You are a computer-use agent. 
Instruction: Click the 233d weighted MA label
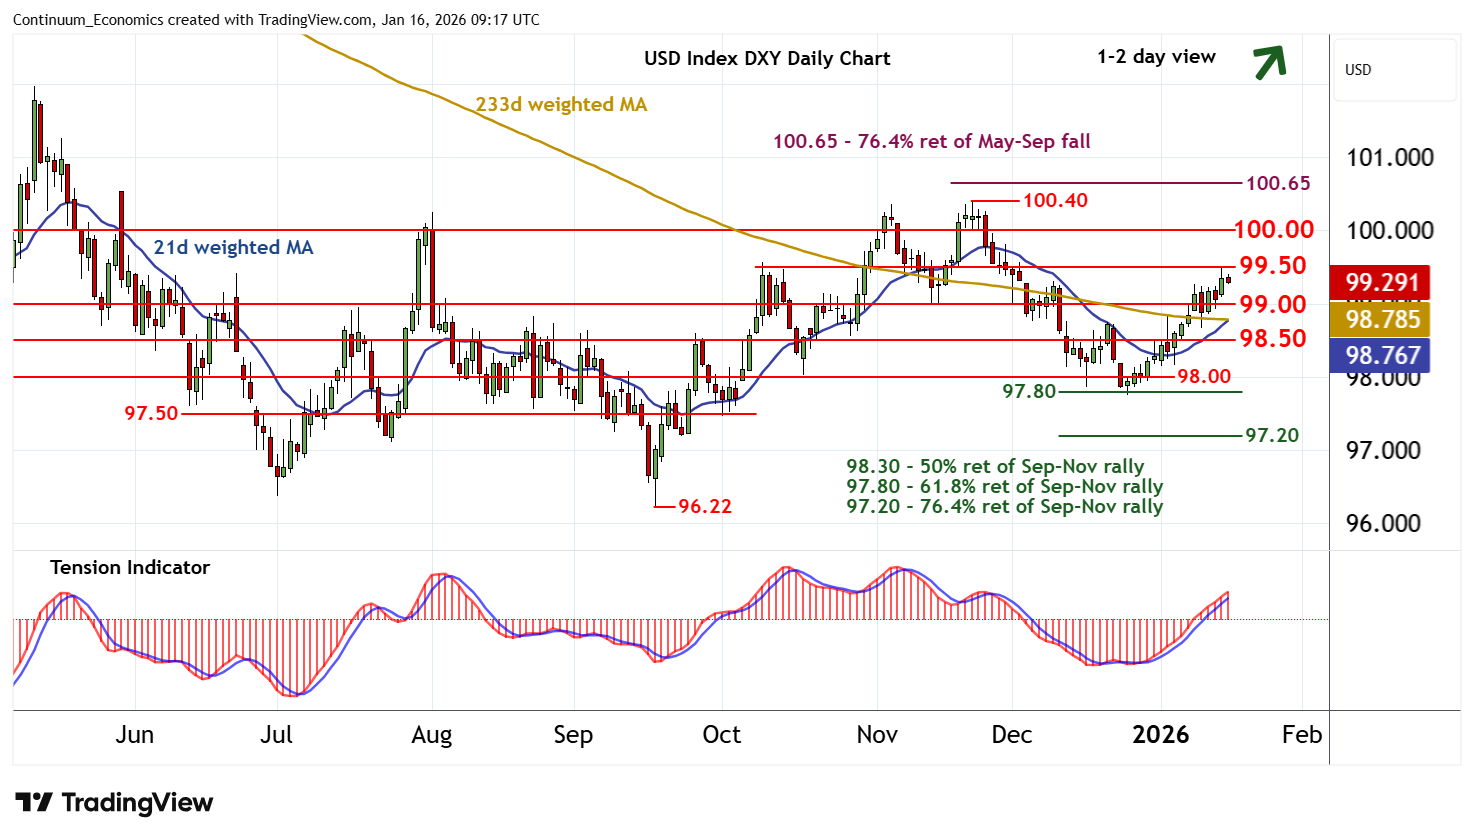561,105
